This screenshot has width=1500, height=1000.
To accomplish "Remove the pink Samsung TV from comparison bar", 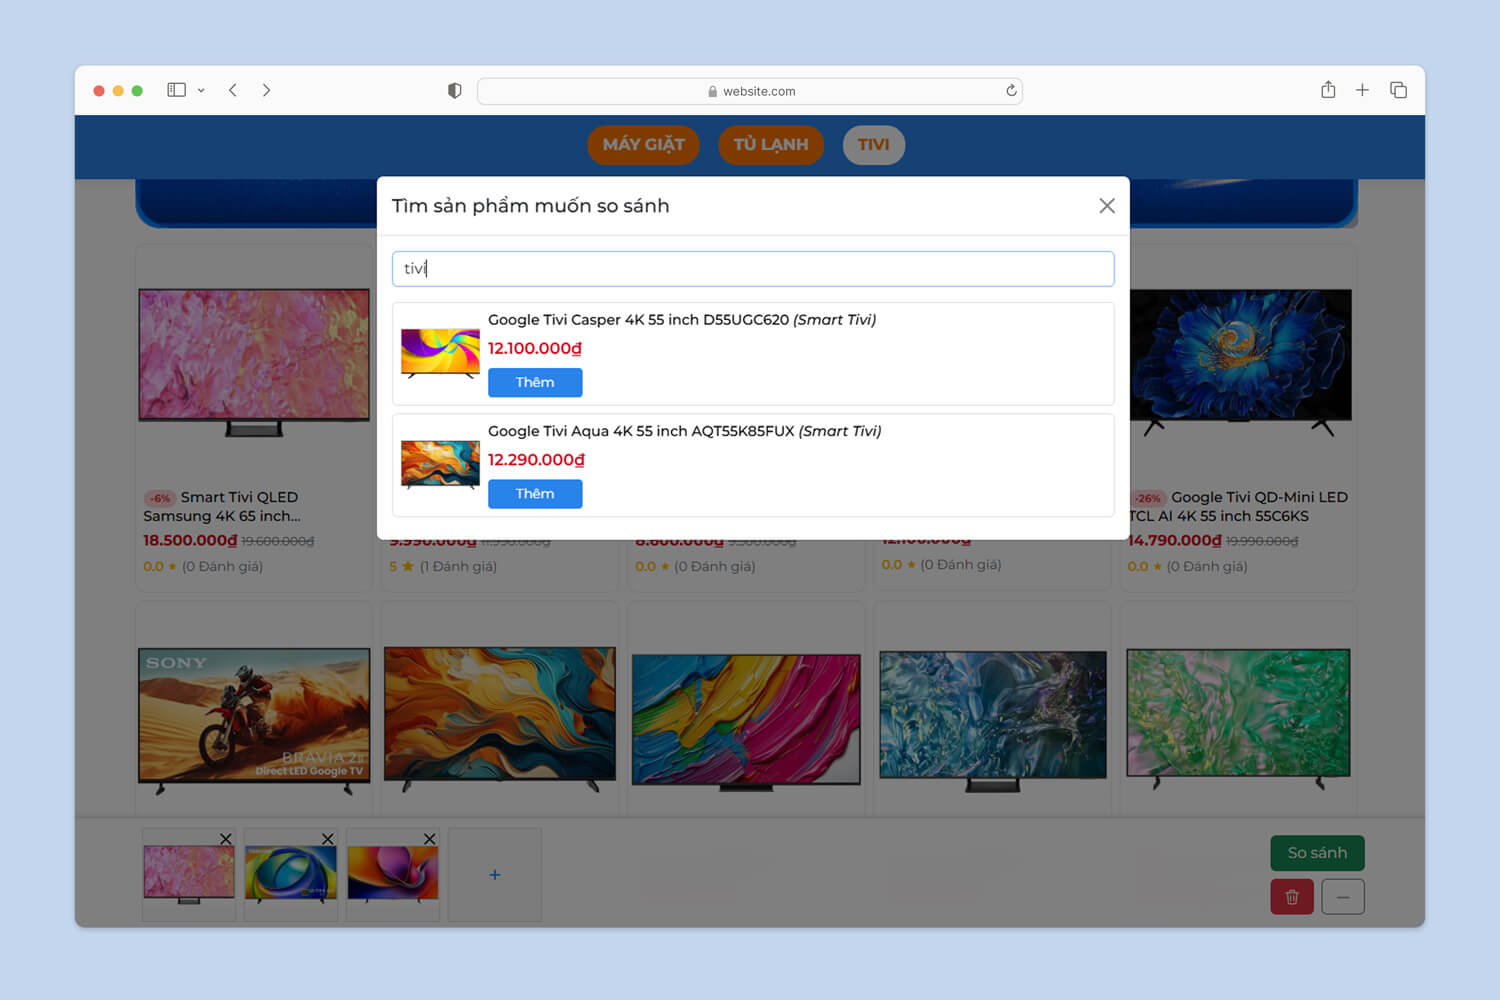I will 226,839.
